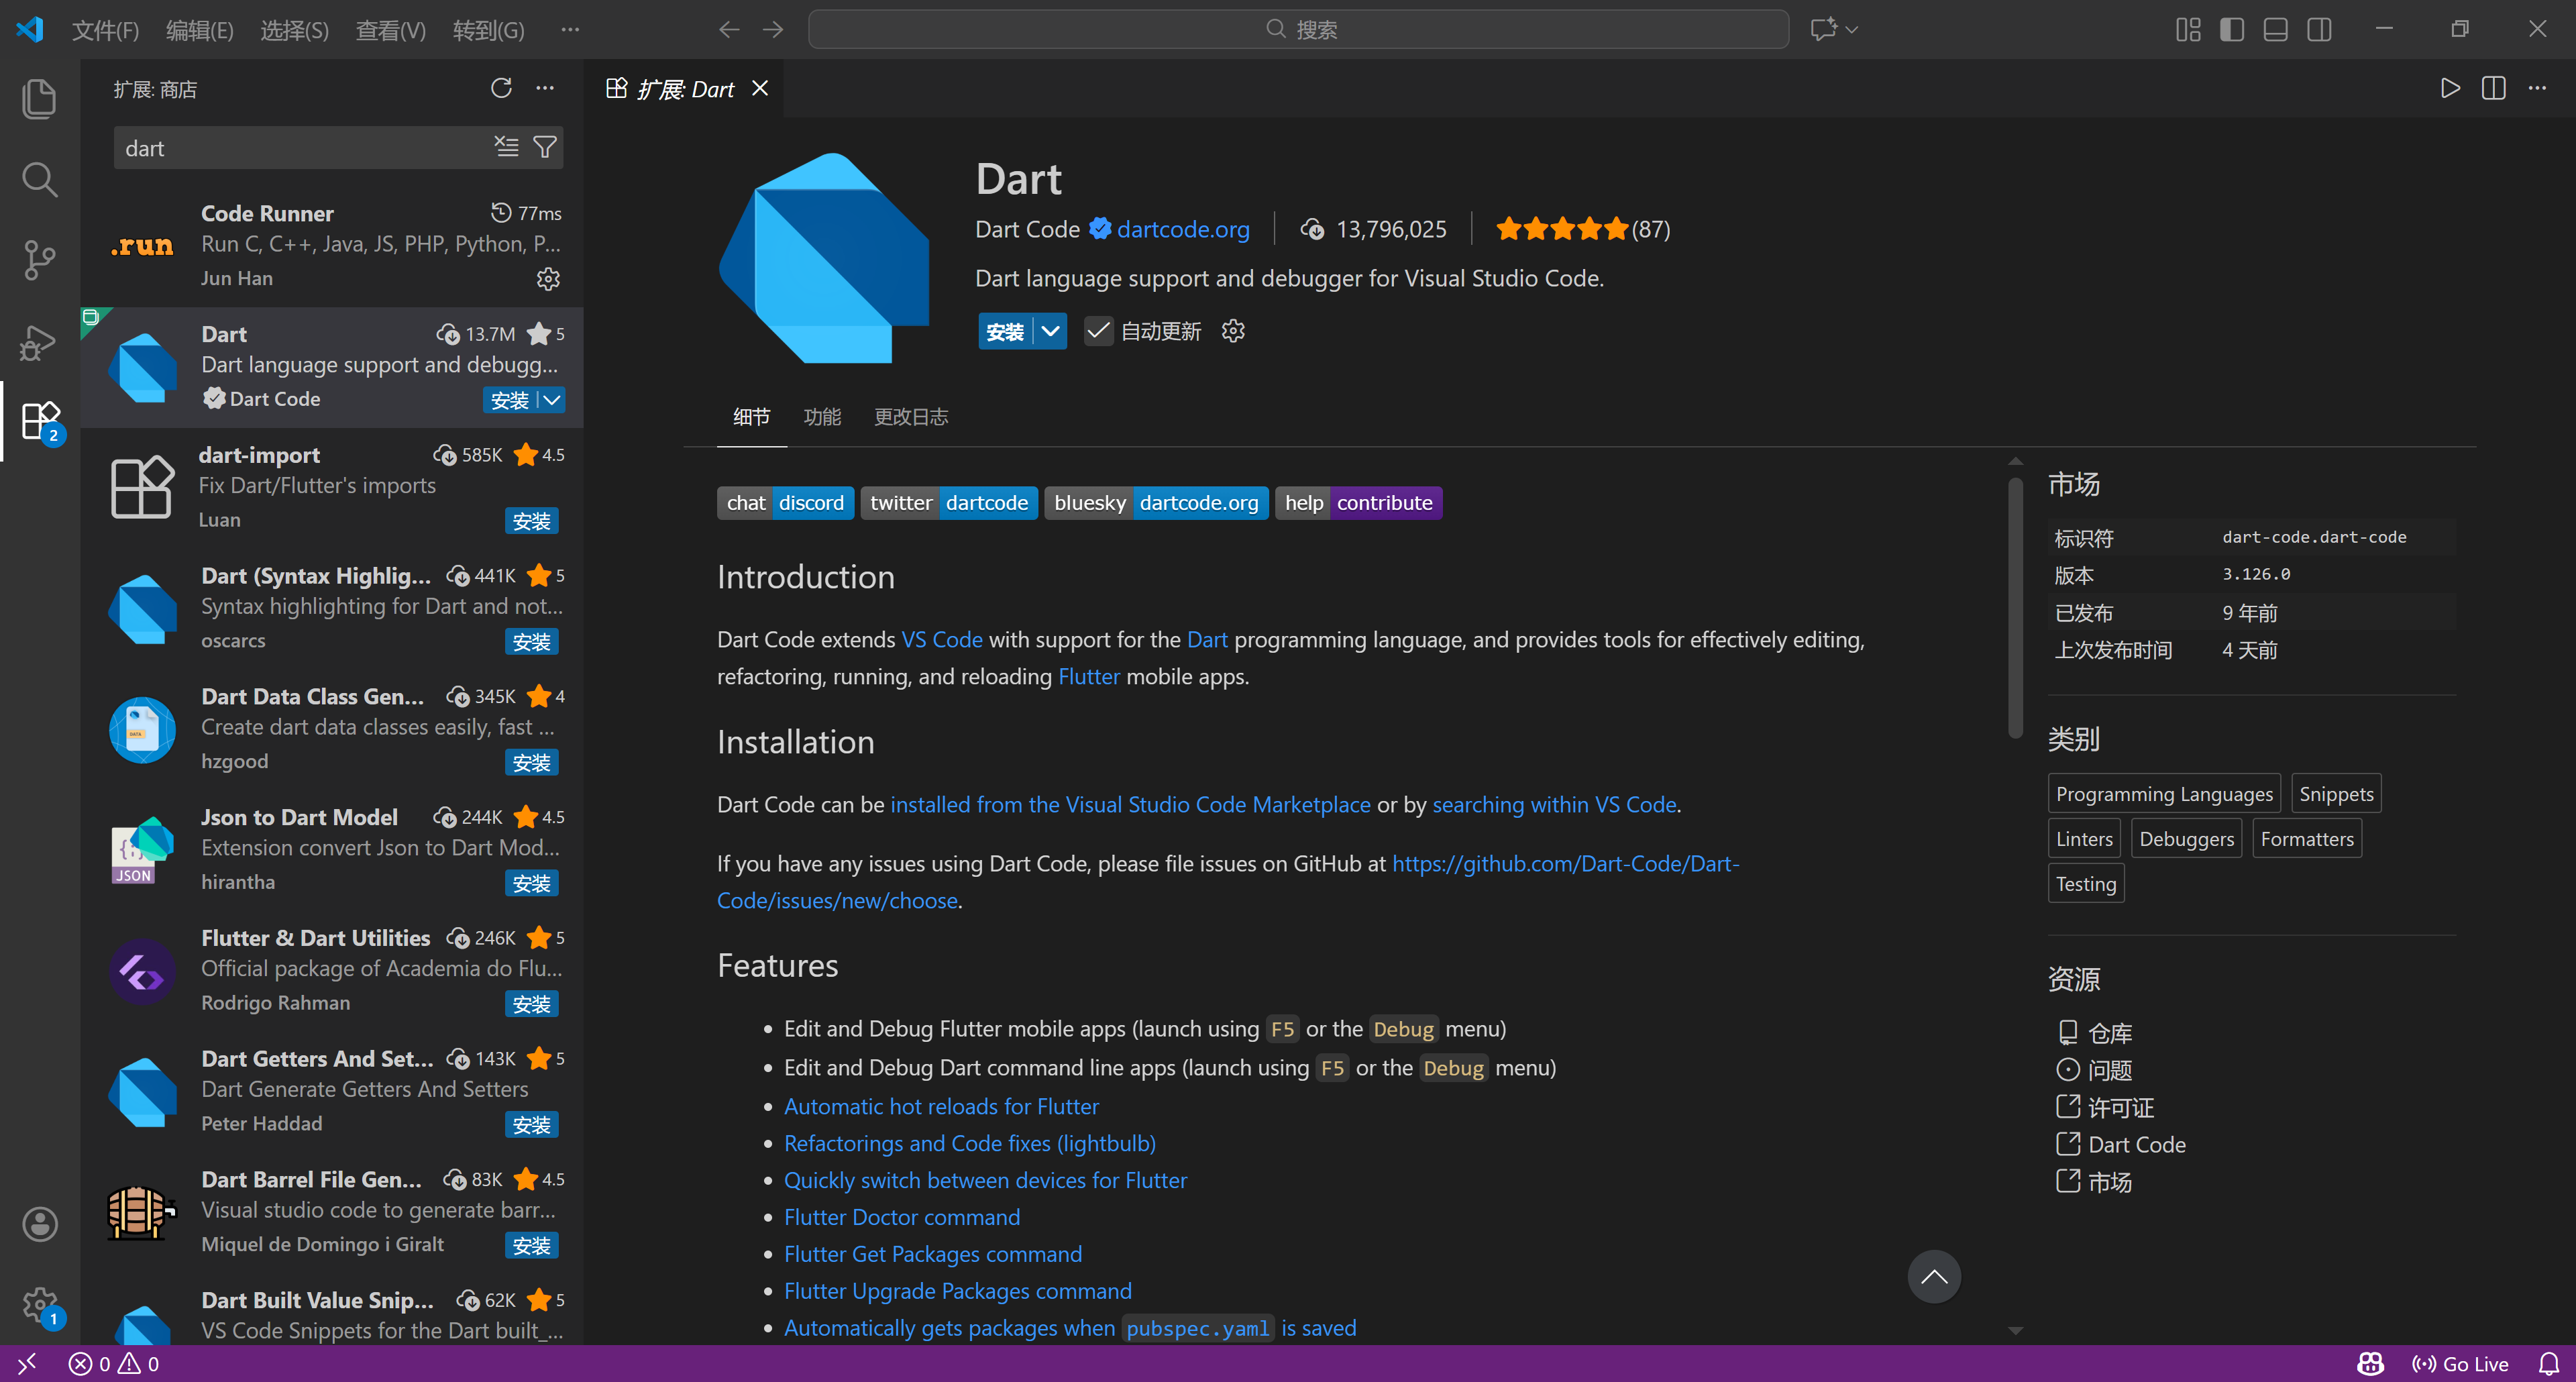The height and width of the screenshot is (1382, 2576).
Task: Open the Run and Debug view
Action: pos(39,342)
